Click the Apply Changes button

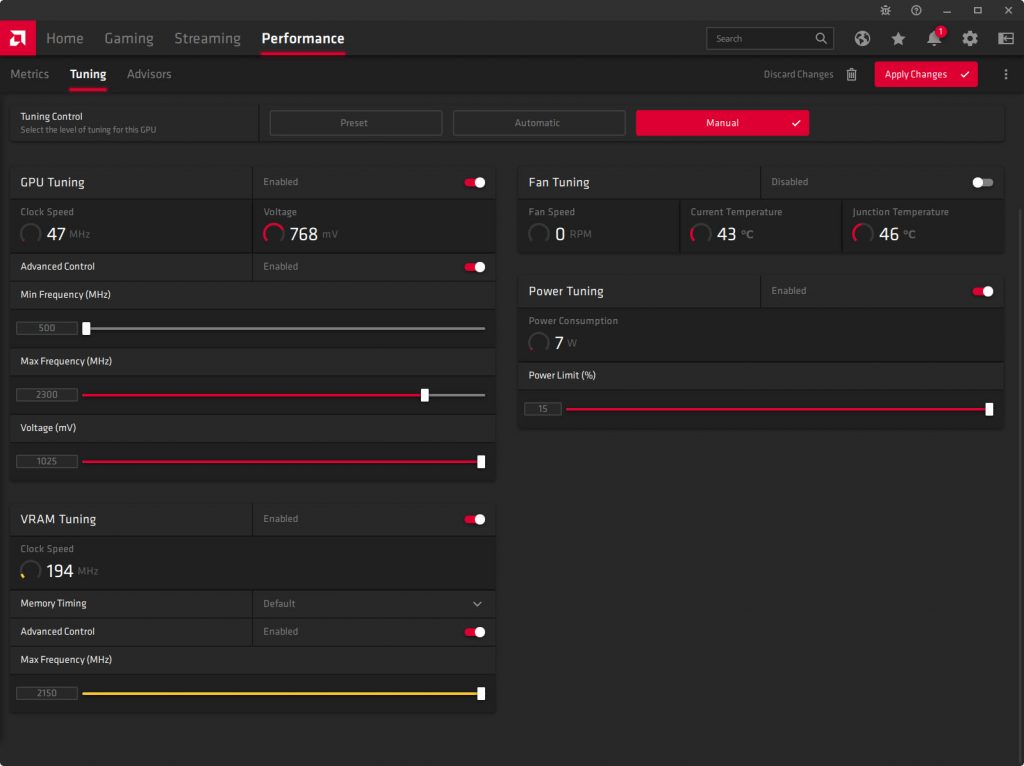point(925,74)
